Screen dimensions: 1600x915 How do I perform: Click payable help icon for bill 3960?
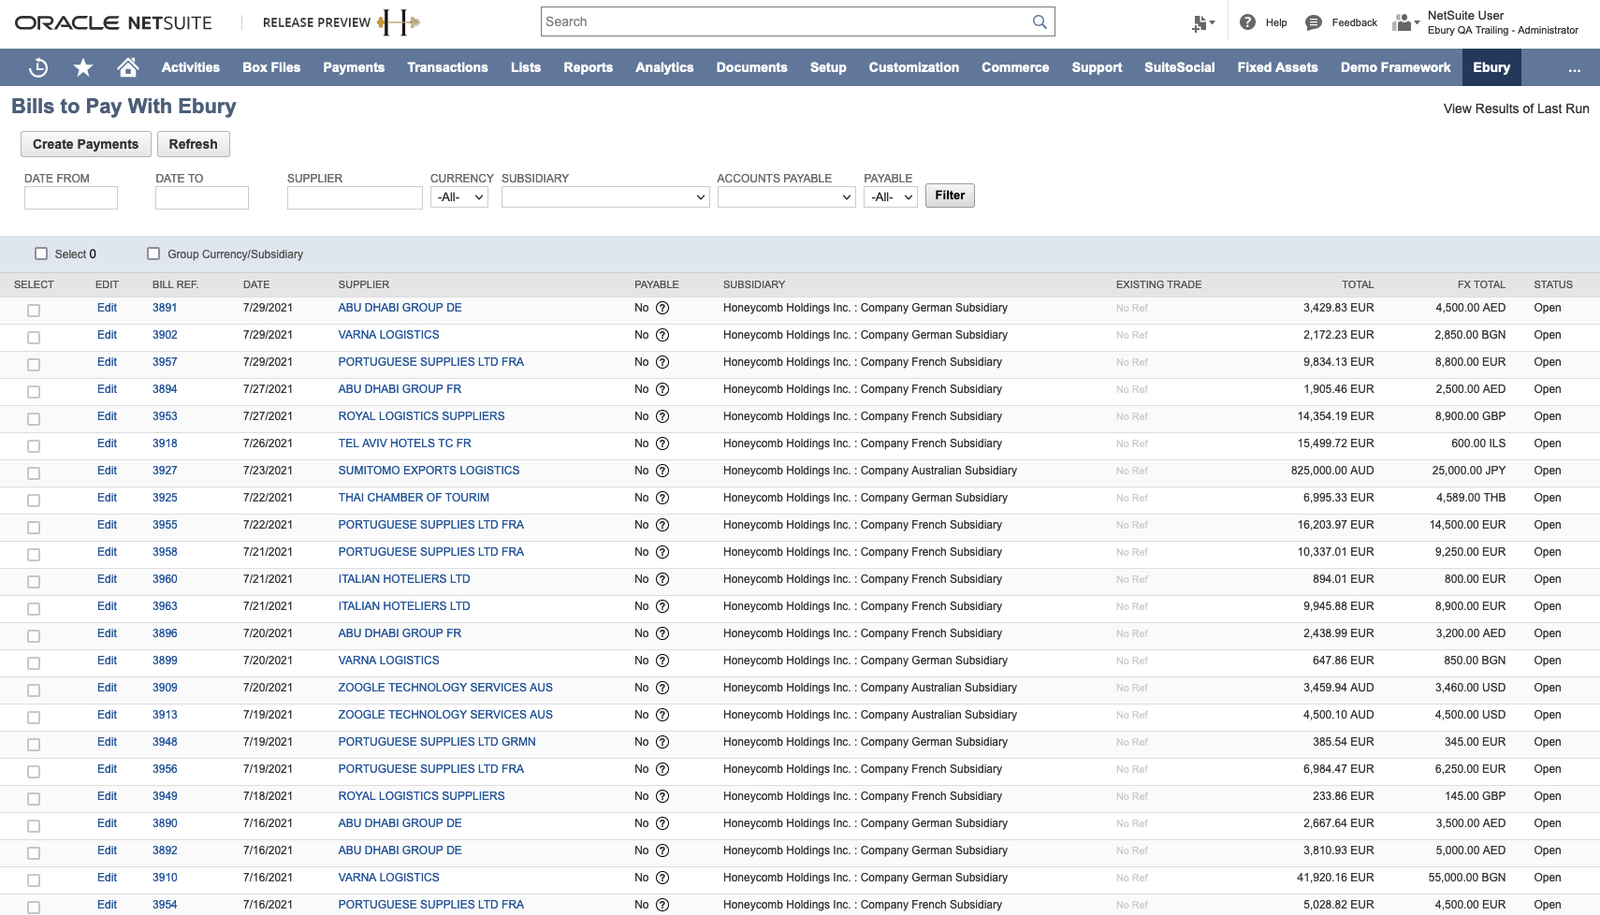(662, 579)
